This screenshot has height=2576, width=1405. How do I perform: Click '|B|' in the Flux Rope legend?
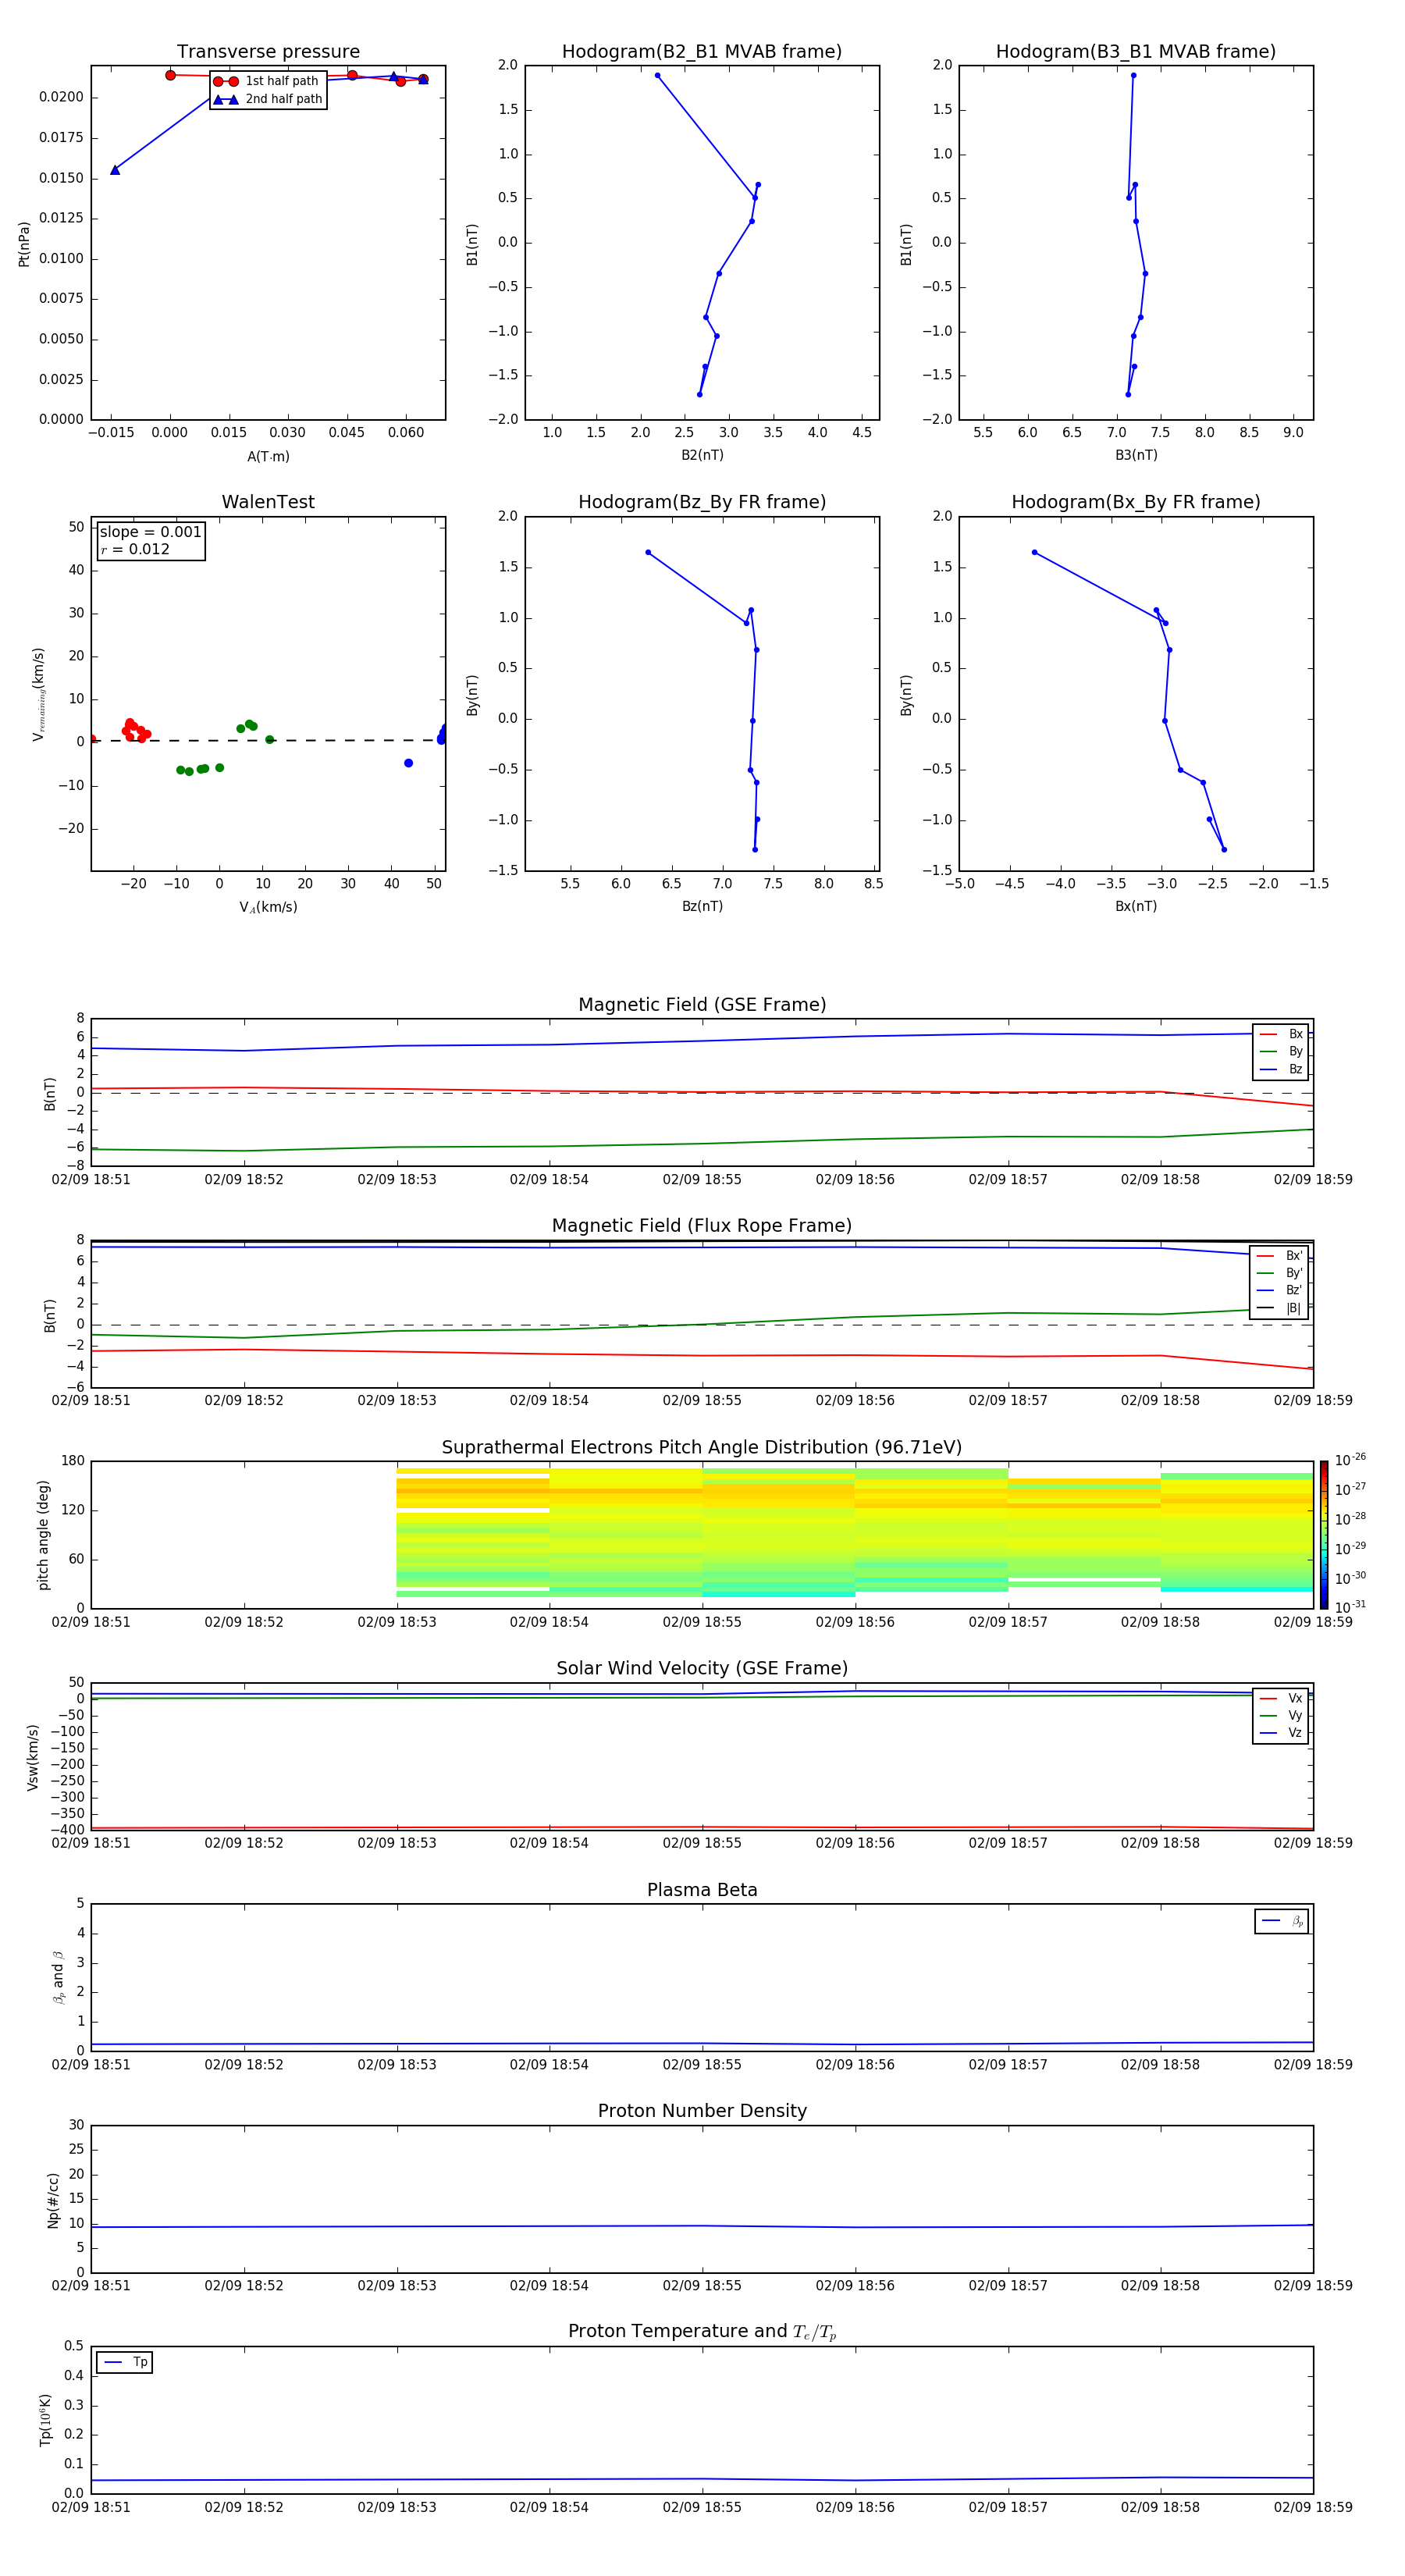(1294, 1308)
